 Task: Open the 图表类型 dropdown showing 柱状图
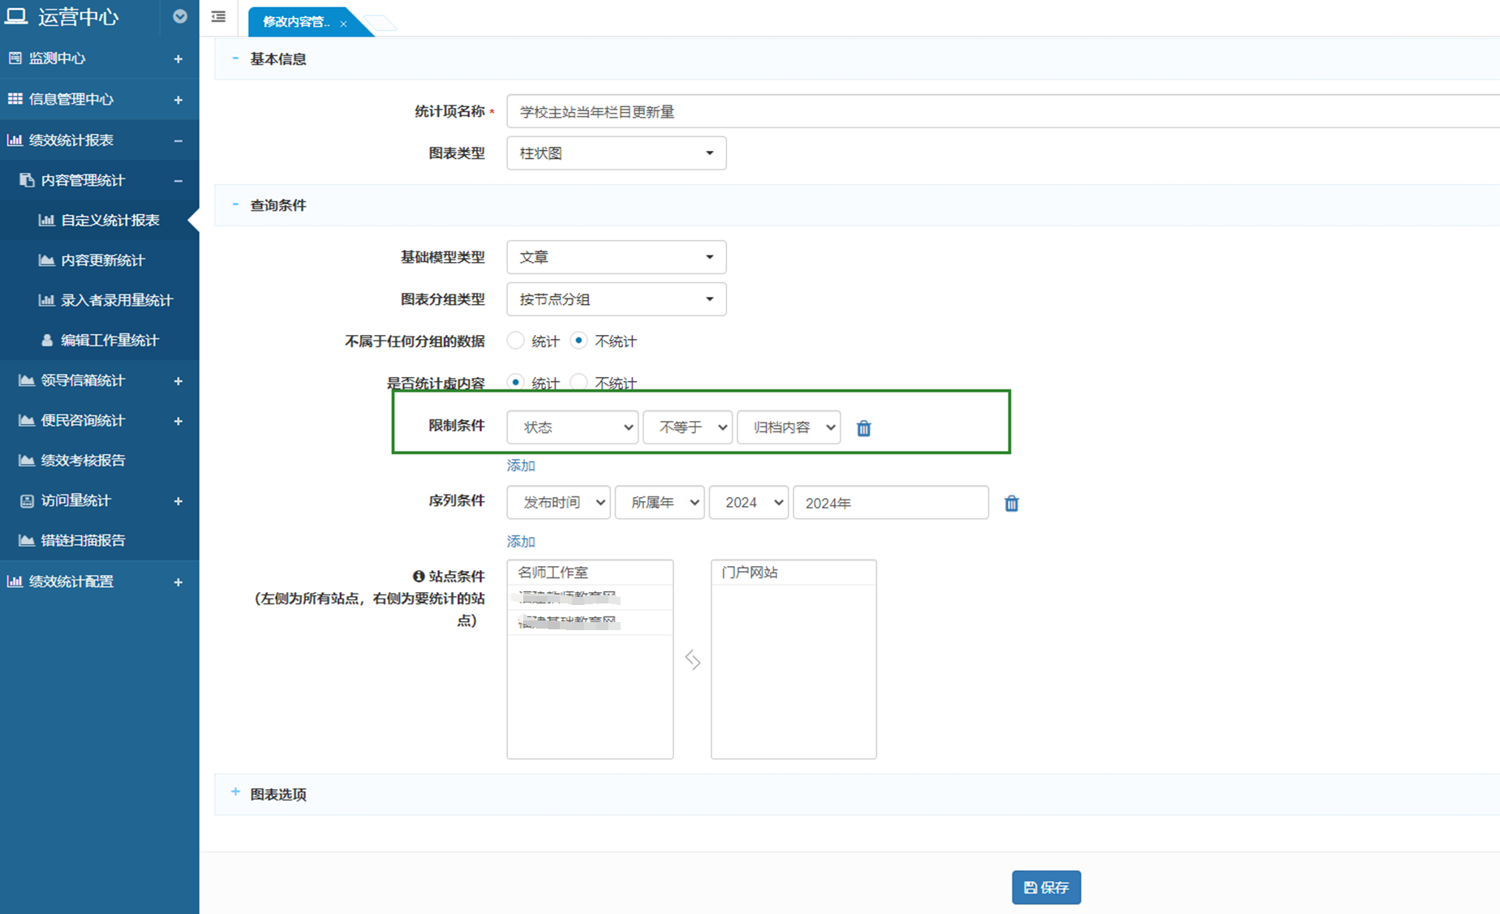[x=616, y=153]
